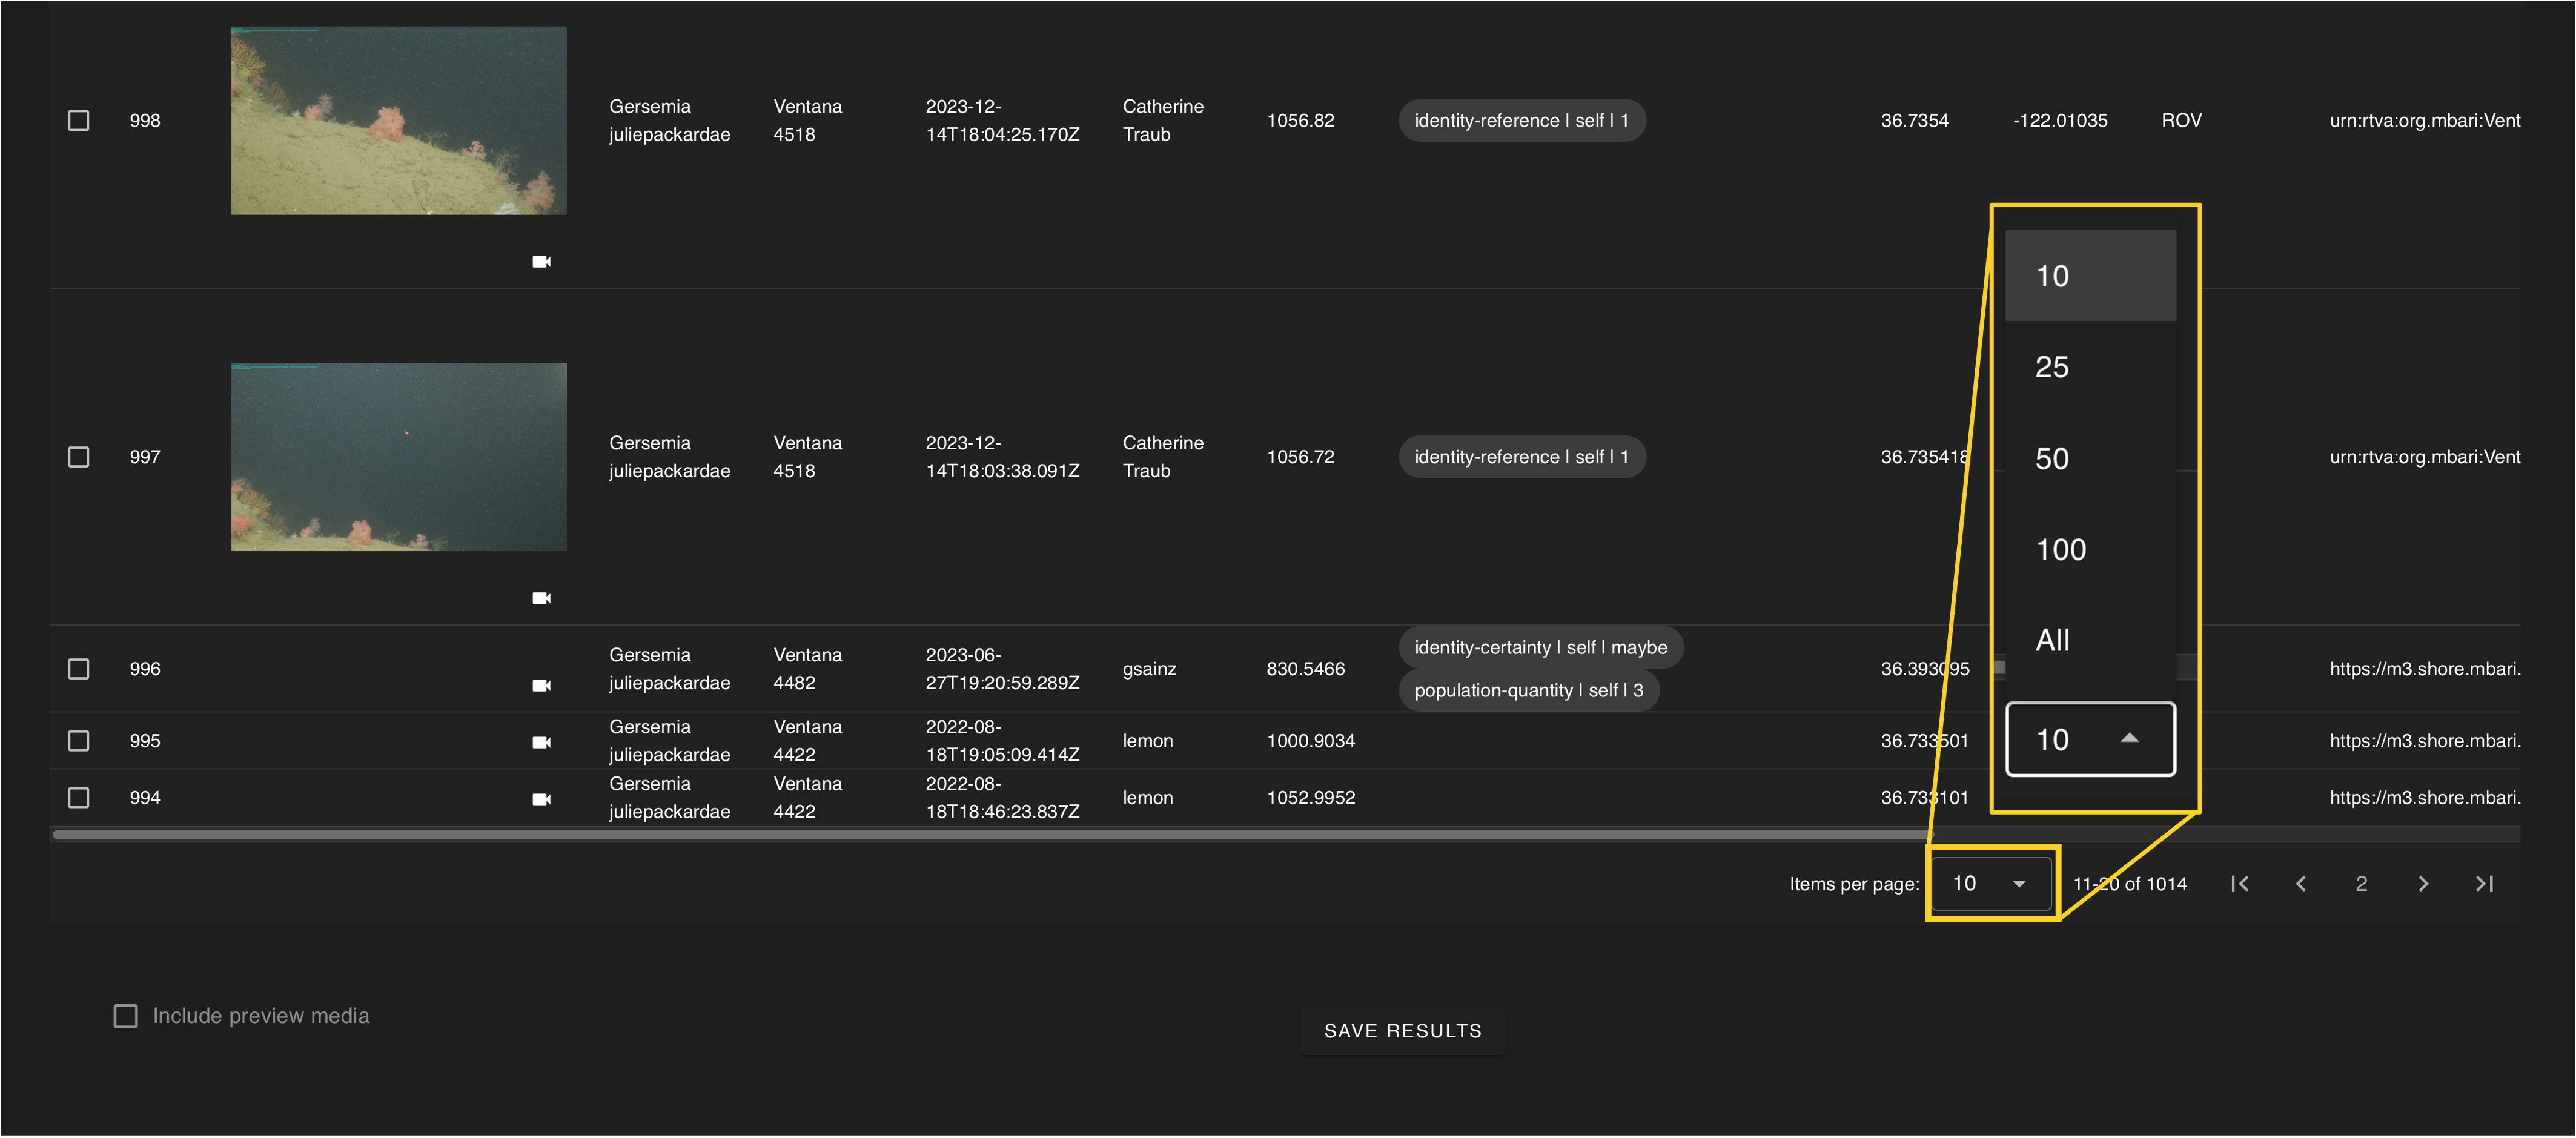Screen dimensions: 2576x1138
Task: Select the checkbox for row 998
Action: click(x=79, y=121)
